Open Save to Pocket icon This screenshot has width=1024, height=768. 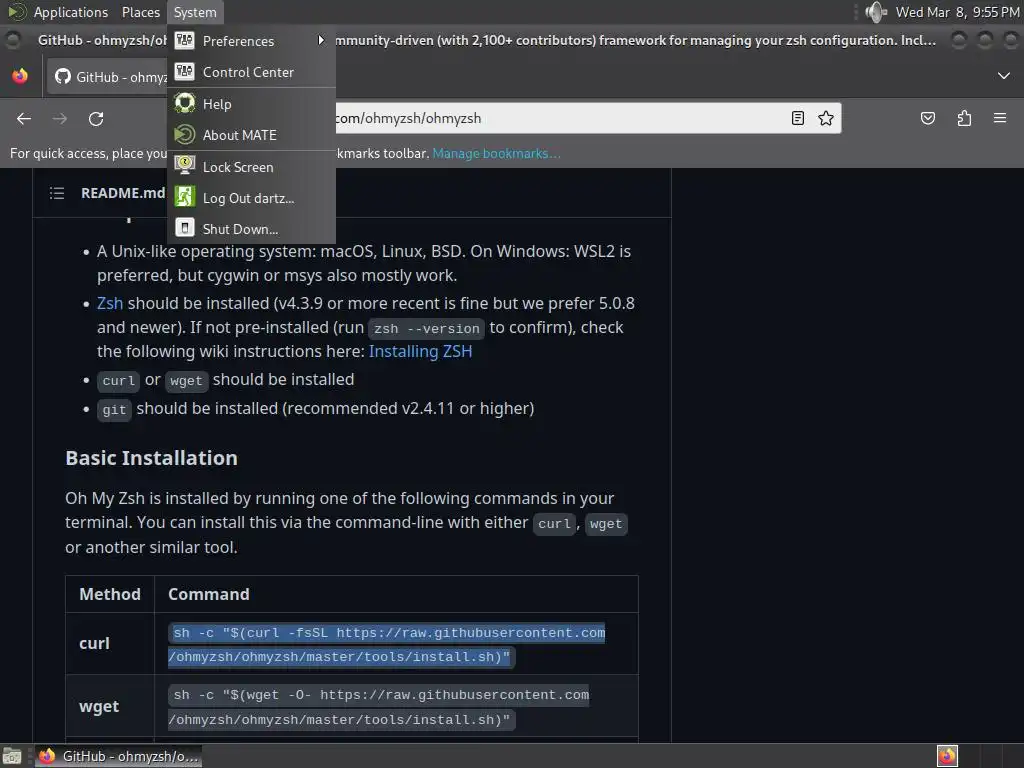coord(927,118)
